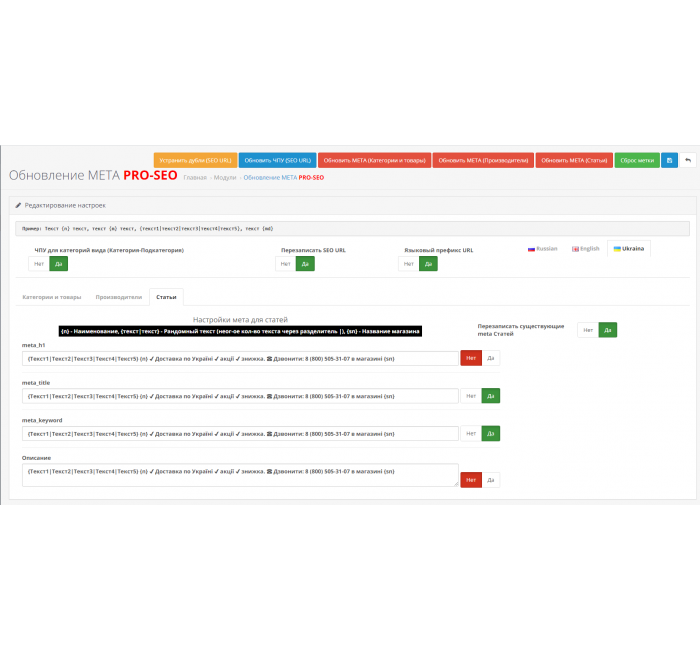
Task: Click the black placeholder legend bar
Action: (x=240, y=331)
